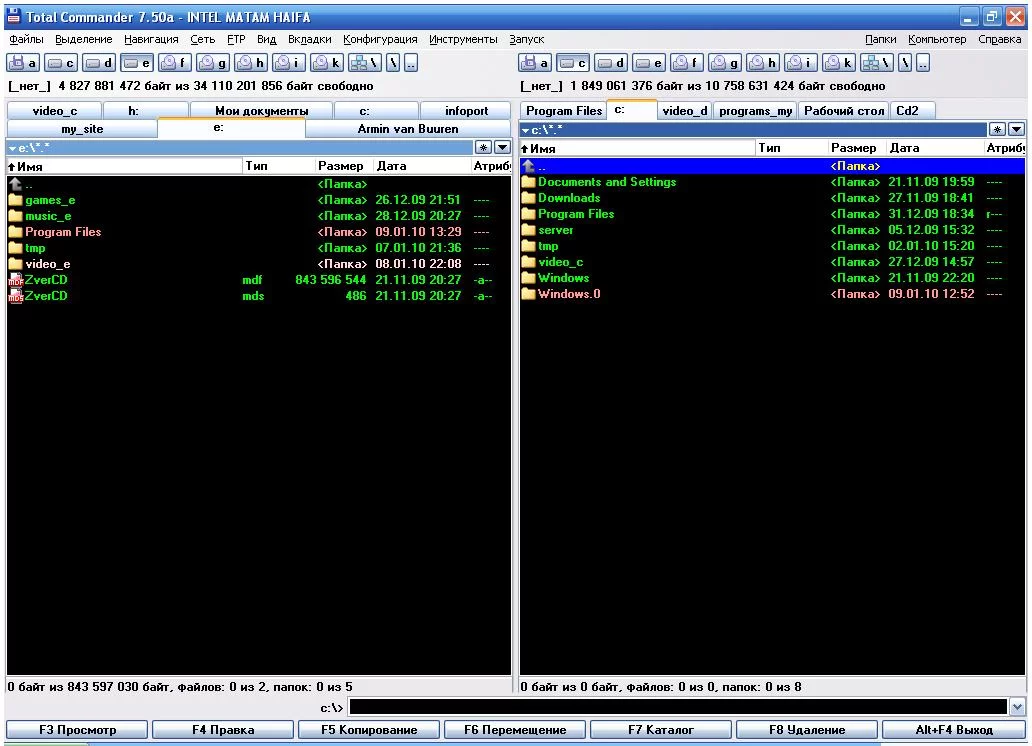Switch to Мои документы tab

tap(261, 111)
